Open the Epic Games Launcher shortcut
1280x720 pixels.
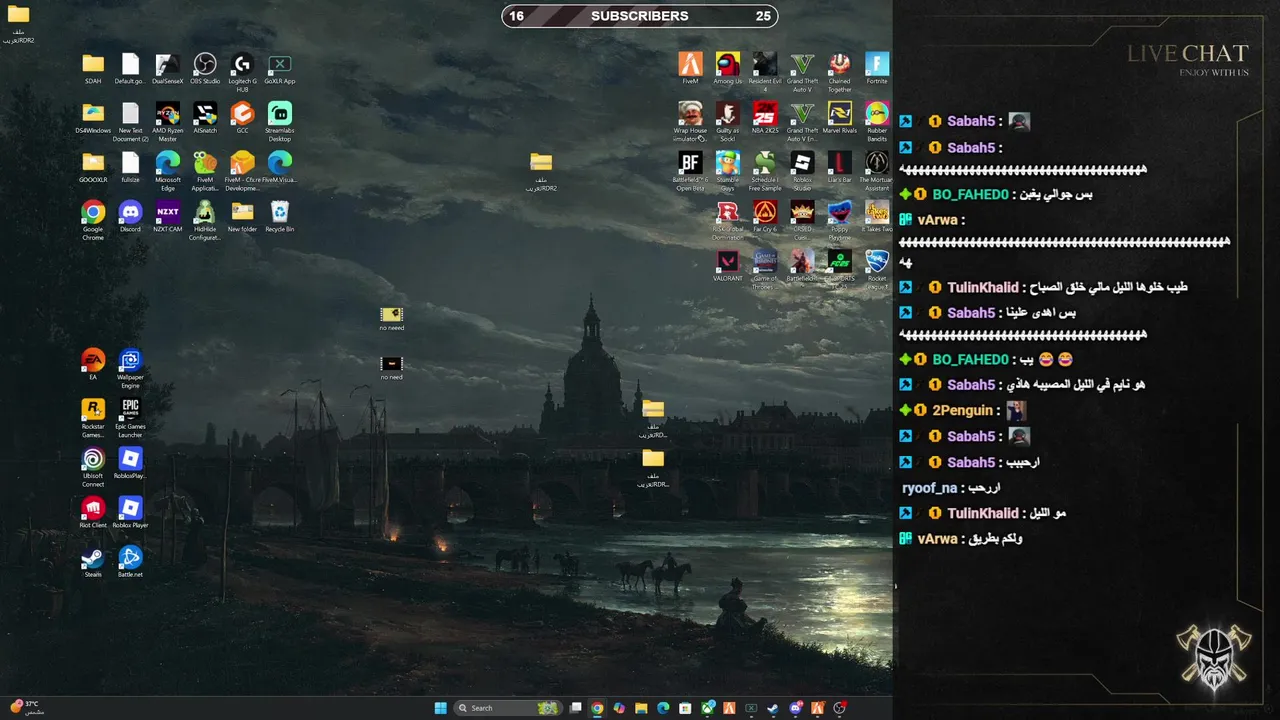tap(130, 417)
